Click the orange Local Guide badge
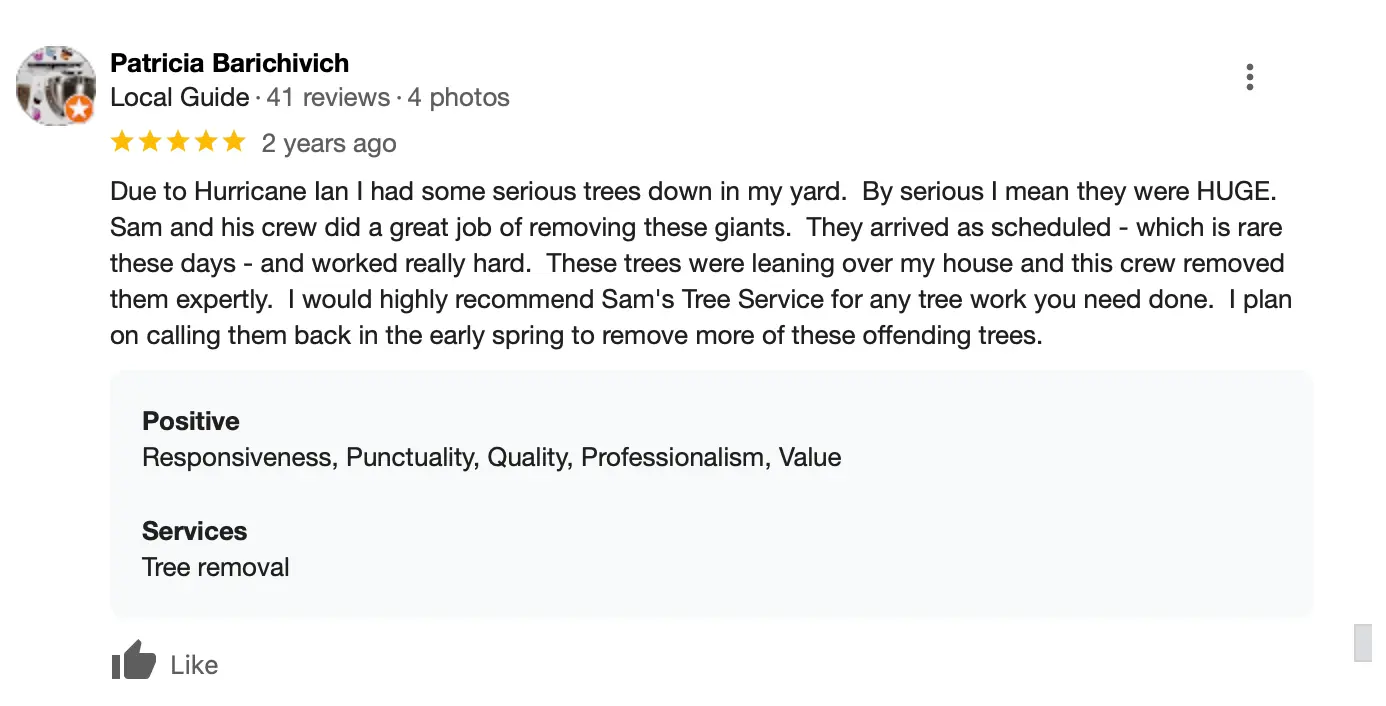The width and height of the screenshot is (1386, 706). 80,109
